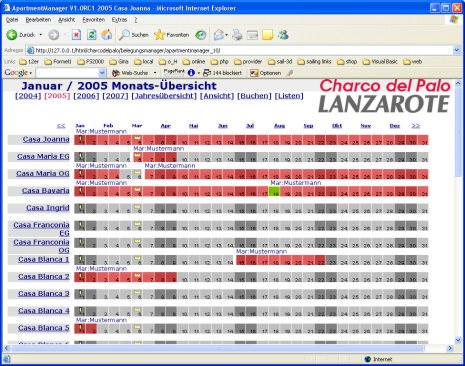Expand the address bar dropdown
The height and width of the screenshot is (366, 465).
(x=457, y=50)
